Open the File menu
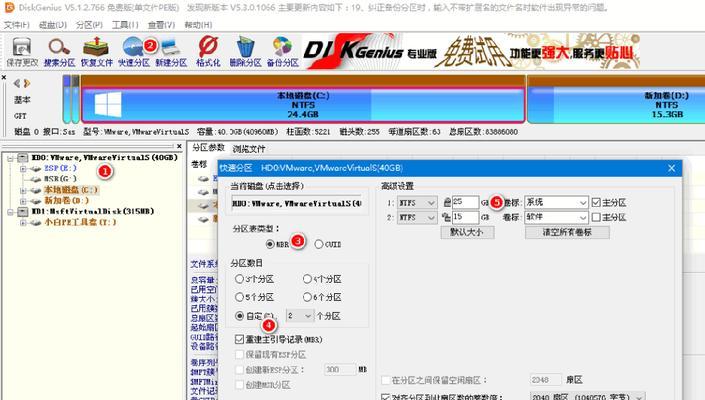The image size is (705, 400). click(x=17, y=25)
